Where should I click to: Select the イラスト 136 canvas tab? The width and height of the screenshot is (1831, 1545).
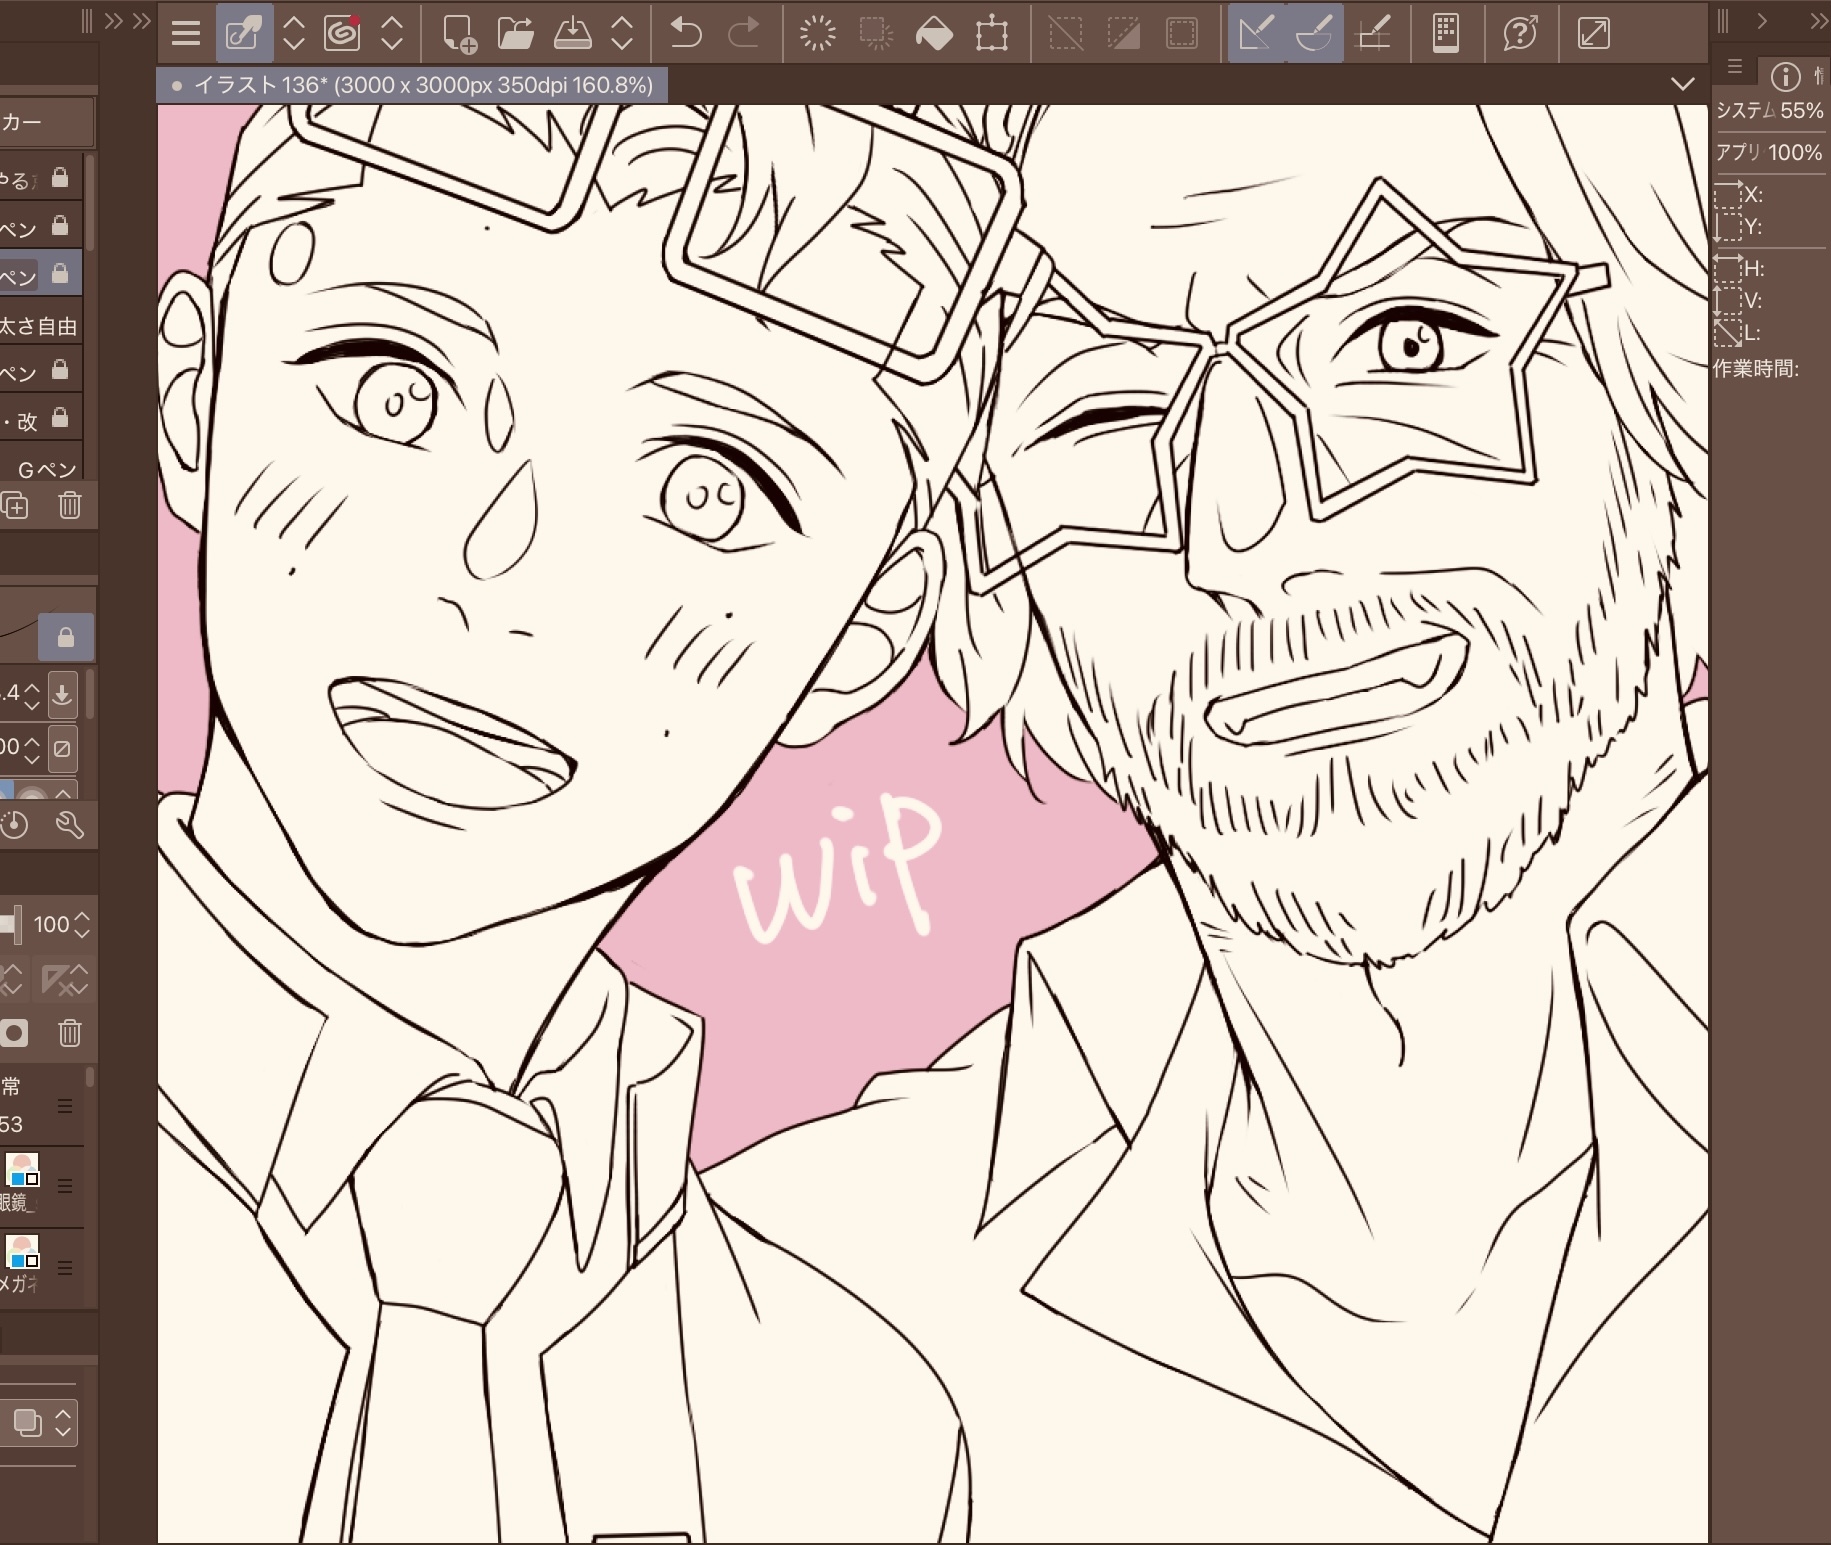pyautogui.click(x=412, y=86)
